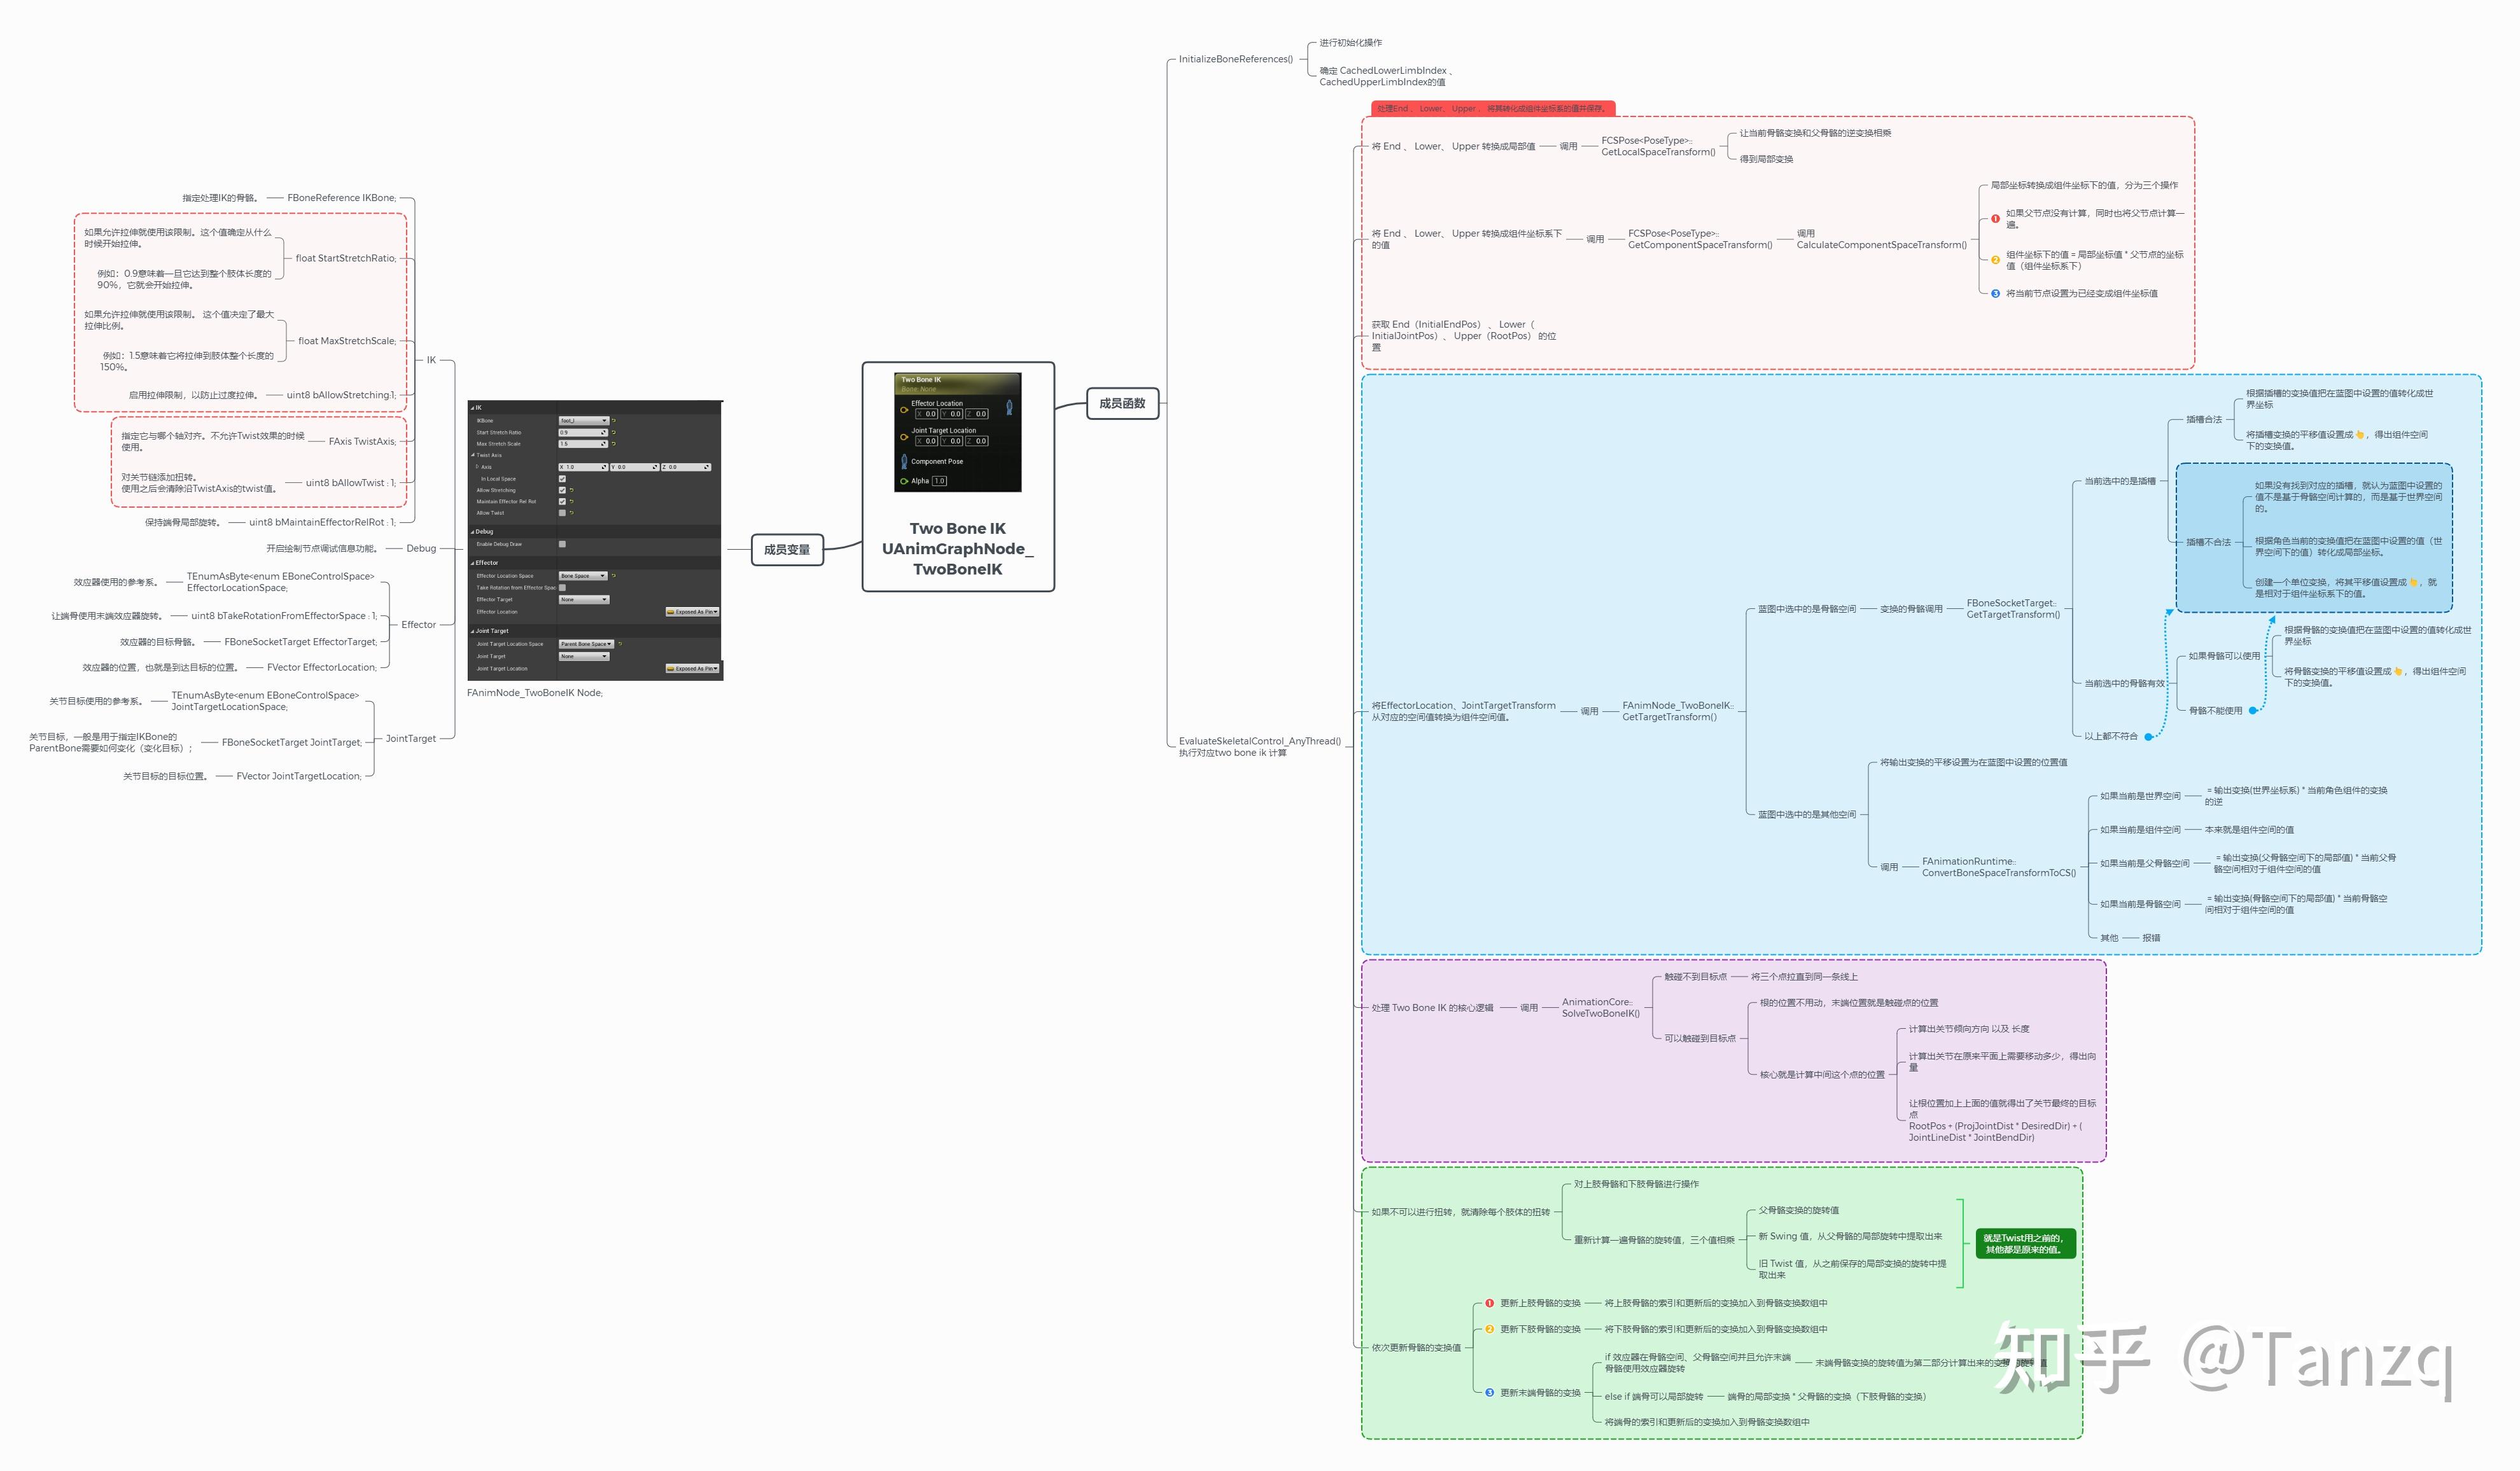Reset Maintain Effector Rel Rot arrow icon

point(572,502)
